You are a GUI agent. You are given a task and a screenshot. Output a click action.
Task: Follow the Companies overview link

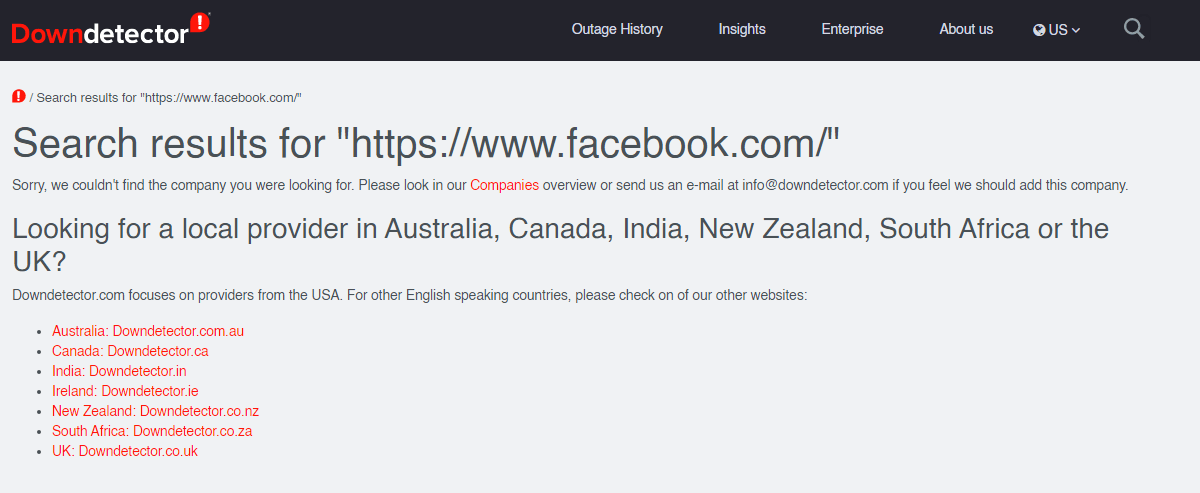(x=504, y=185)
